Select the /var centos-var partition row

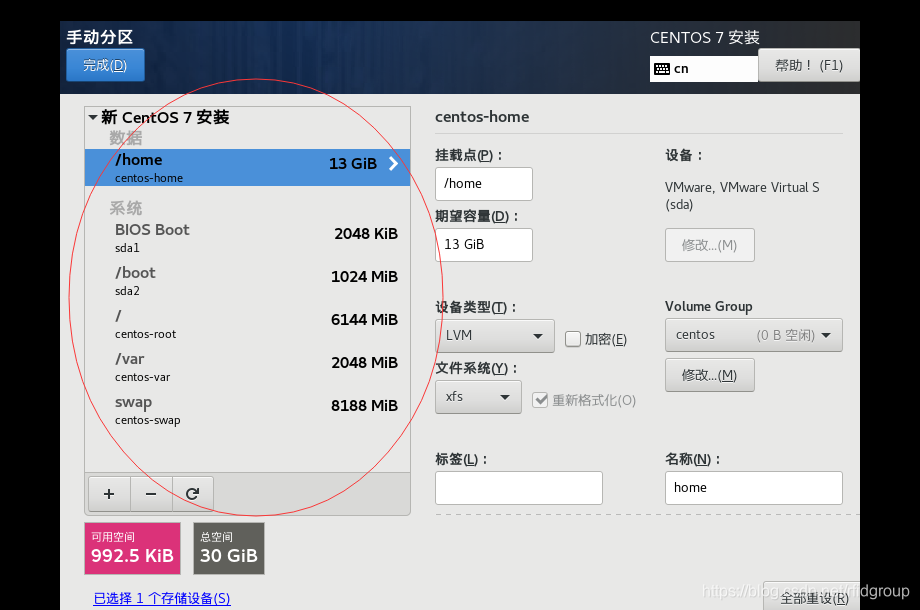tap(247, 367)
